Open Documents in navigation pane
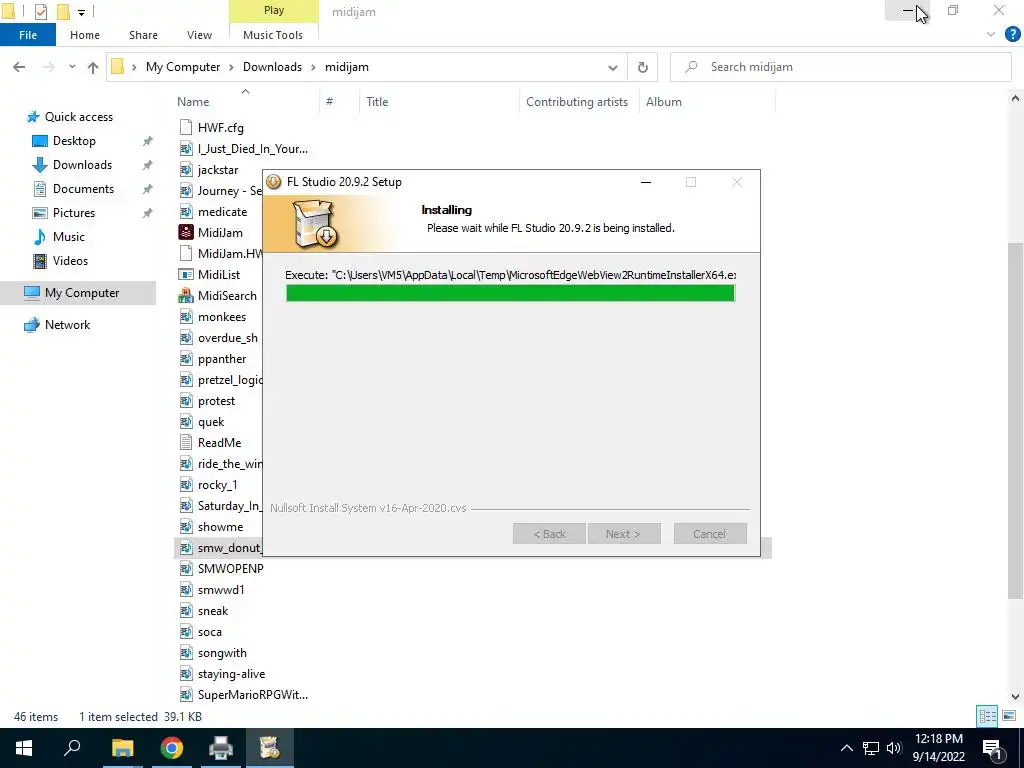Screen dimensions: 1024x768 (x=83, y=189)
